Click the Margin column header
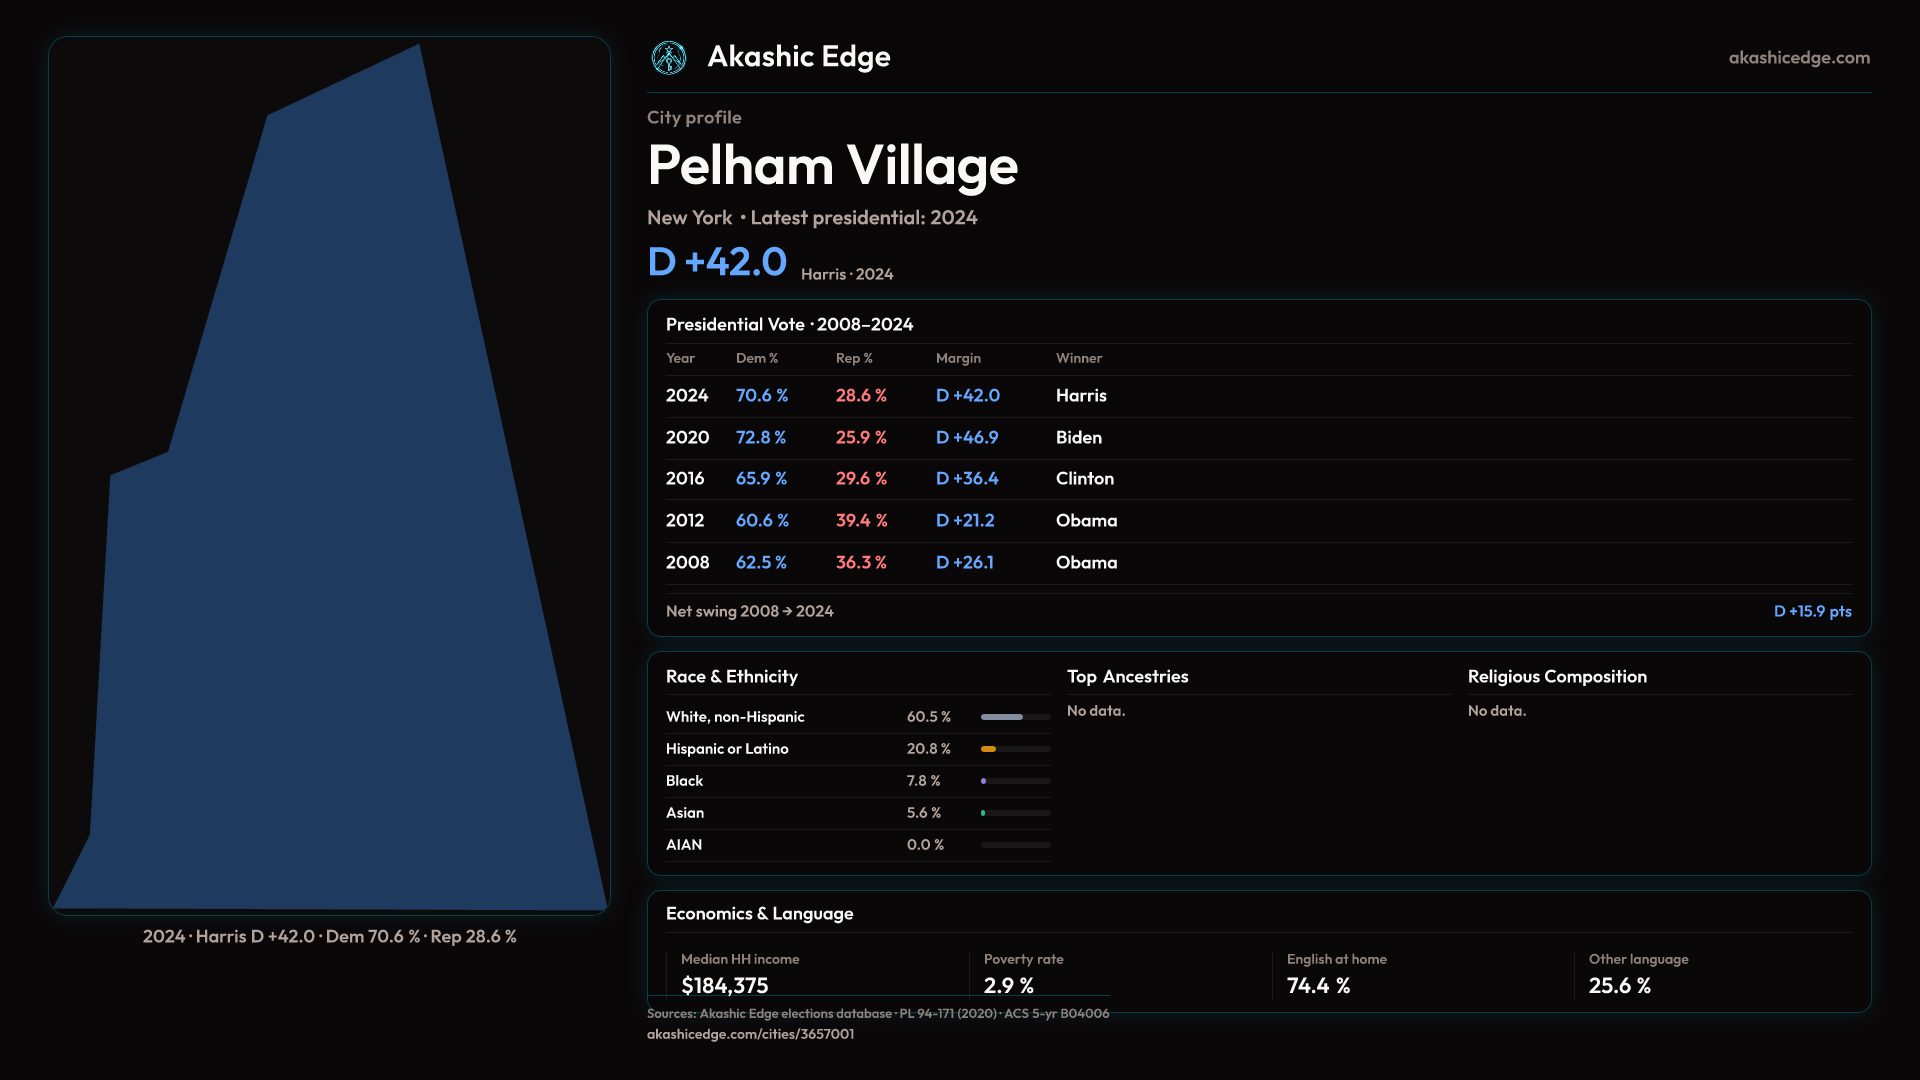The image size is (1920, 1080). pyautogui.click(x=958, y=358)
